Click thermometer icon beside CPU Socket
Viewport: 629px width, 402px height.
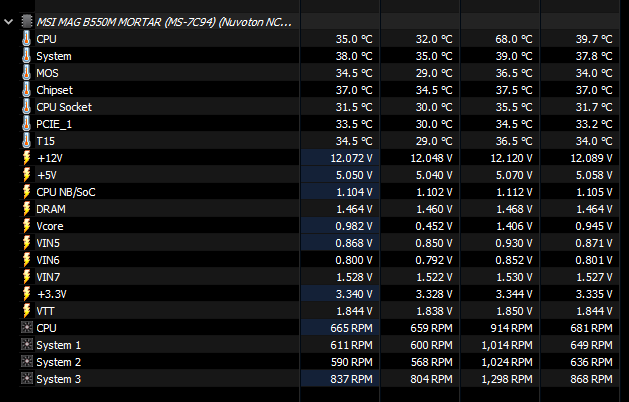point(26,107)
